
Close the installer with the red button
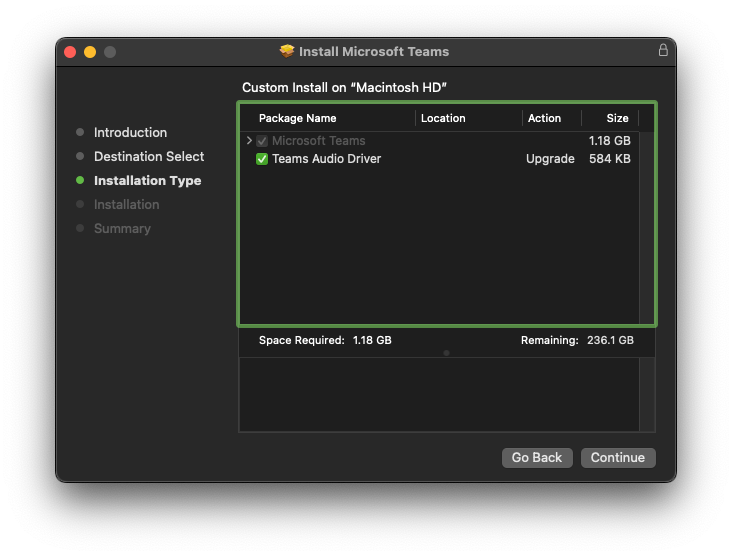[x=70, y=52]
